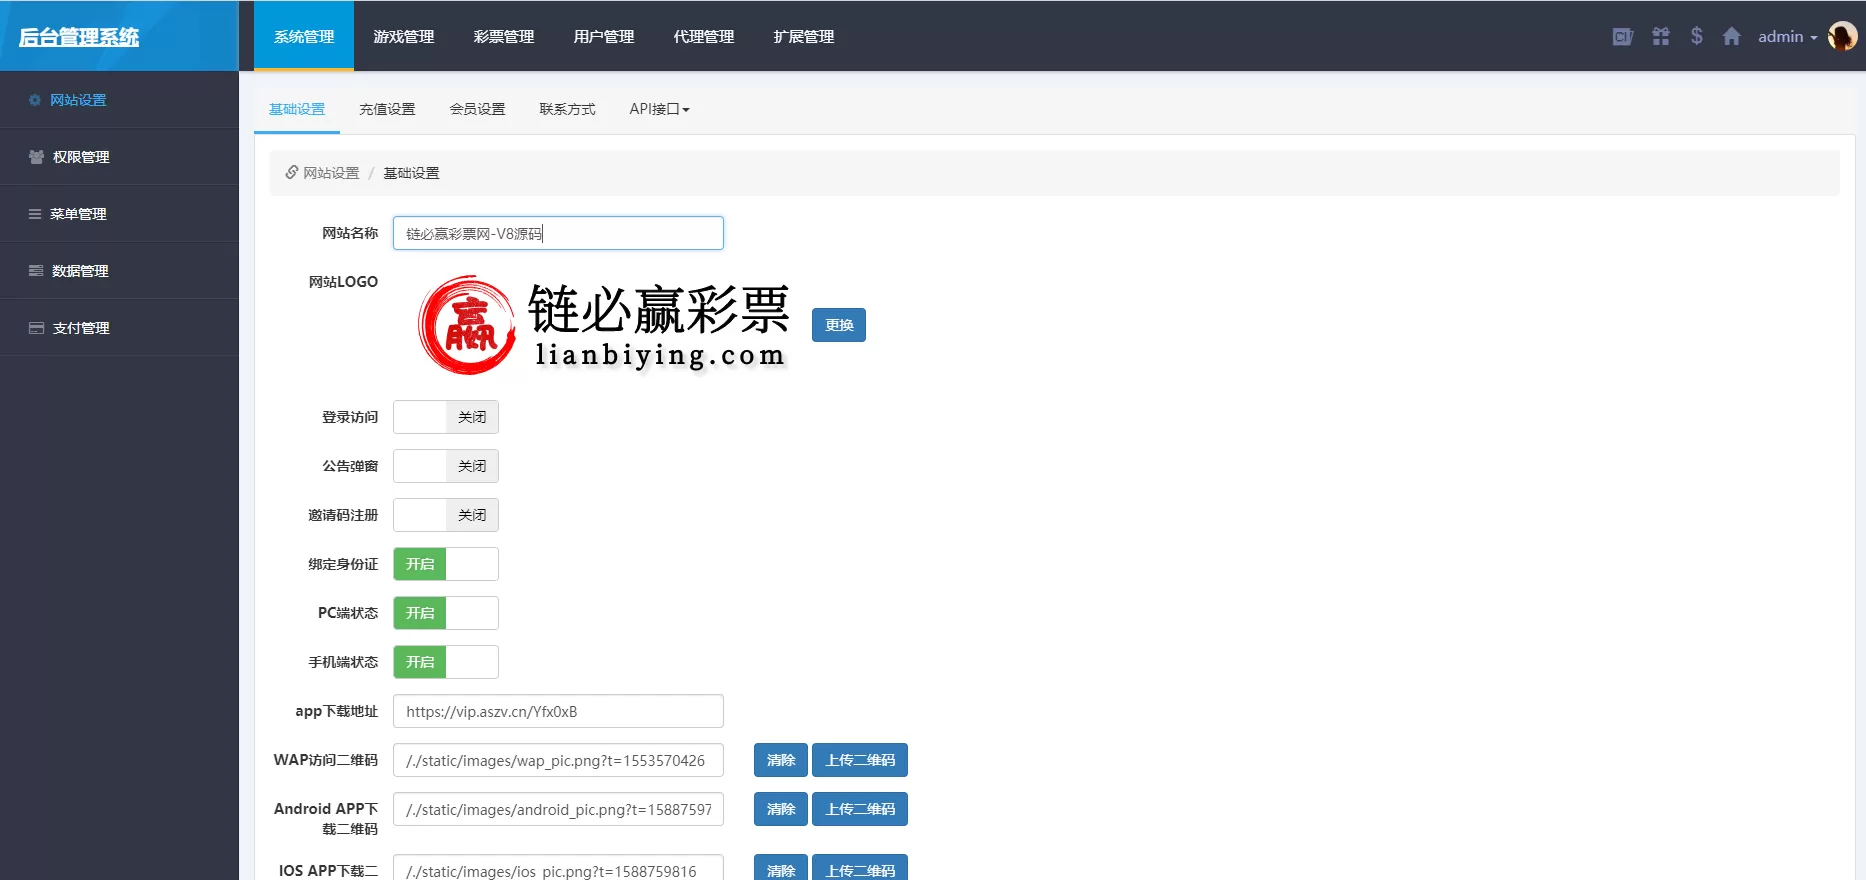Click the list icon beside 菜单管理
This screenshot has height=880, width=1866.
35,214
